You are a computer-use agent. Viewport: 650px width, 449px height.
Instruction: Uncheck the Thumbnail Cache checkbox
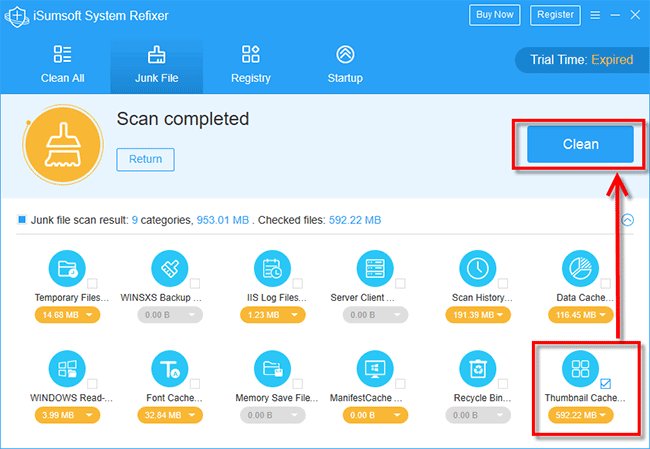[606, 383]
